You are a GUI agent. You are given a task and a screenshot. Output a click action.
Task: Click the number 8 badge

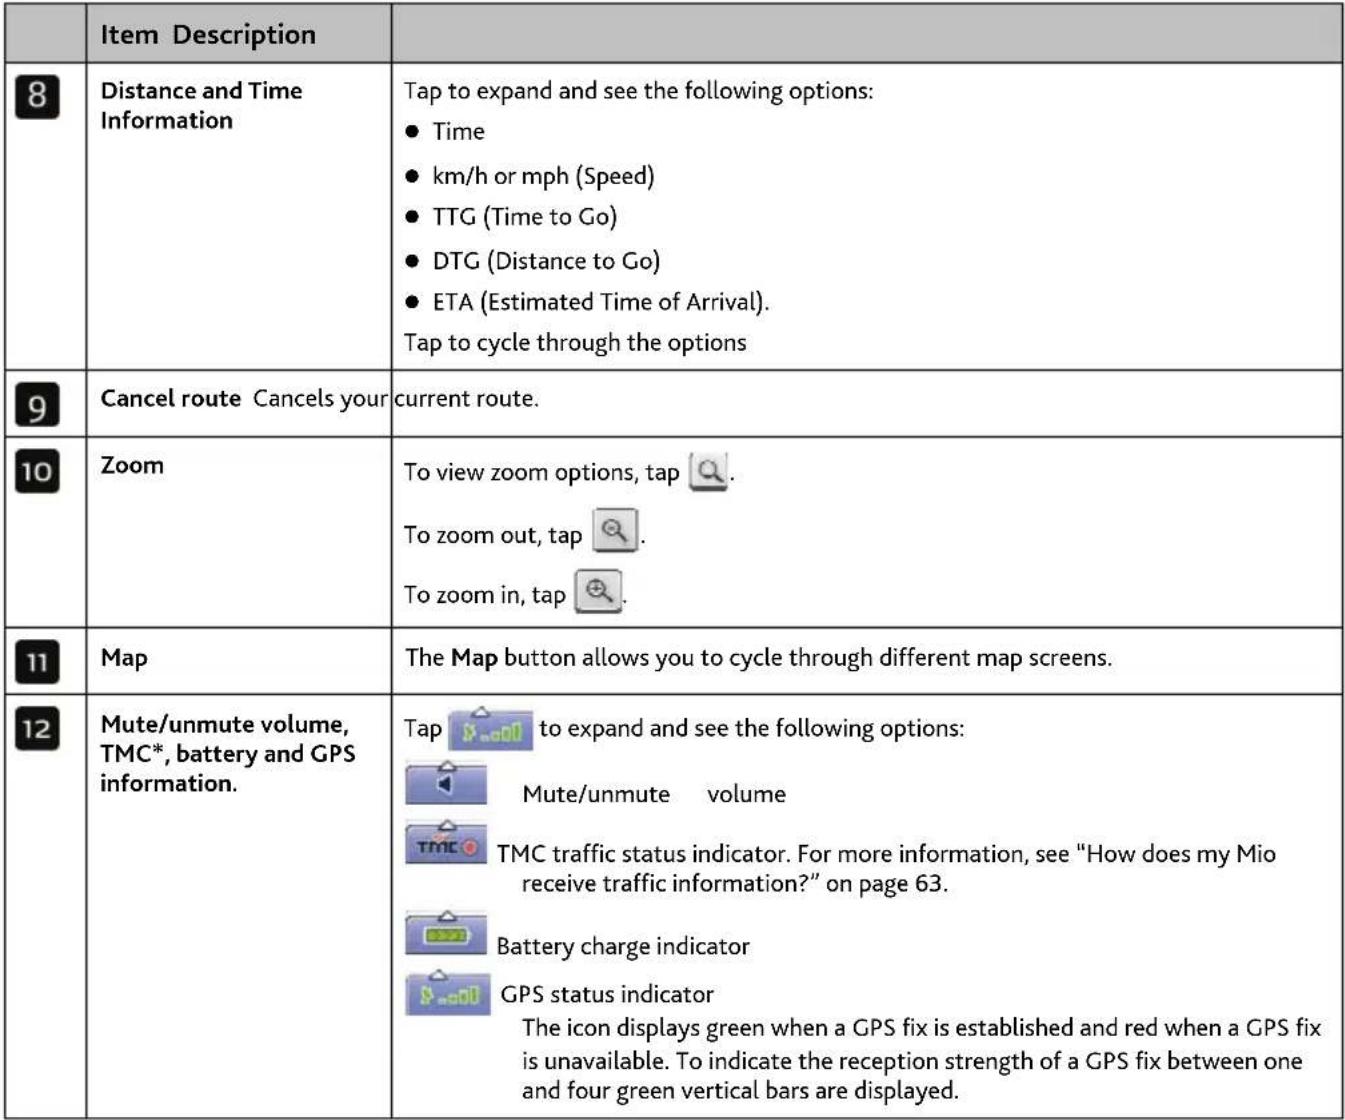pyautogui.click(x=37, y=97)
